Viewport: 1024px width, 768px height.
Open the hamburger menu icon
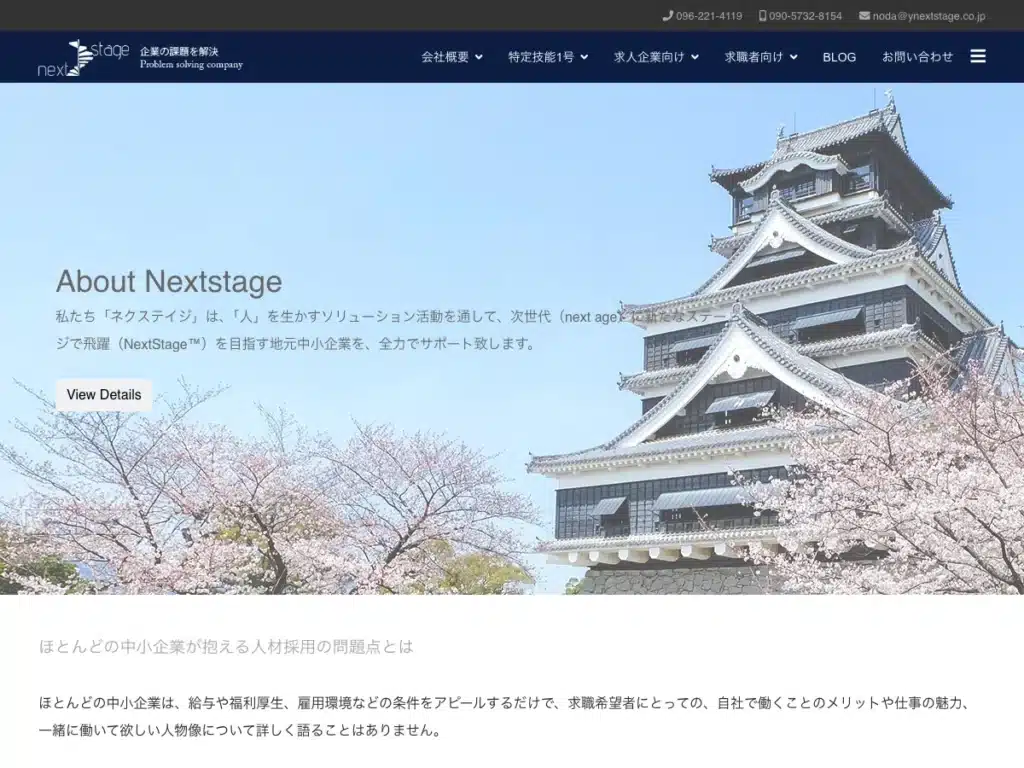click(978, 56)
